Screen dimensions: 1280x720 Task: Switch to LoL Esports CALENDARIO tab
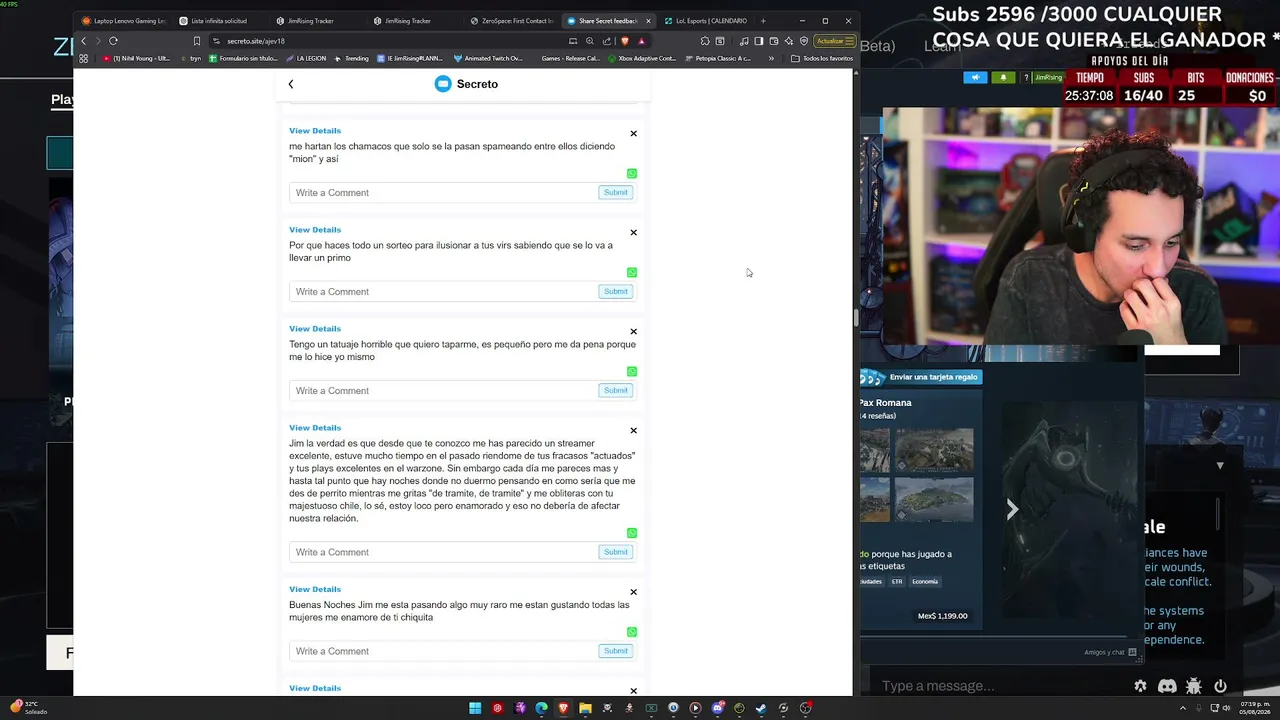[x=705, y=21]
